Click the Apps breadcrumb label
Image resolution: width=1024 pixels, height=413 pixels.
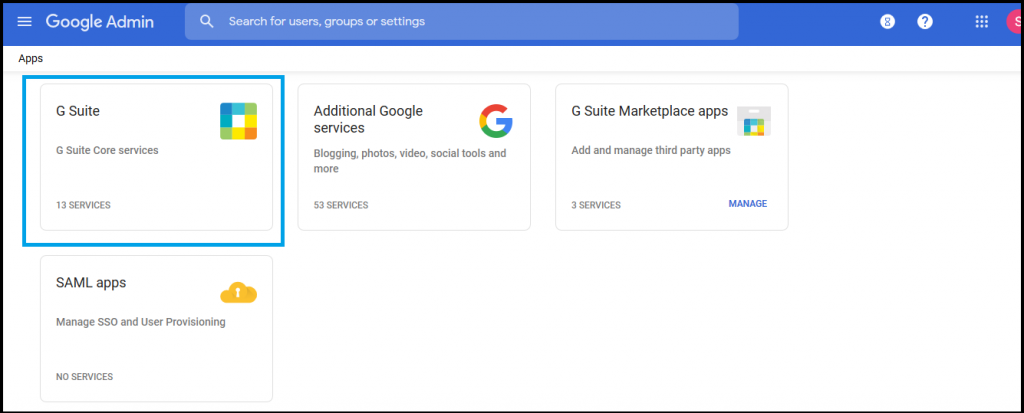(x=31, y=58)
